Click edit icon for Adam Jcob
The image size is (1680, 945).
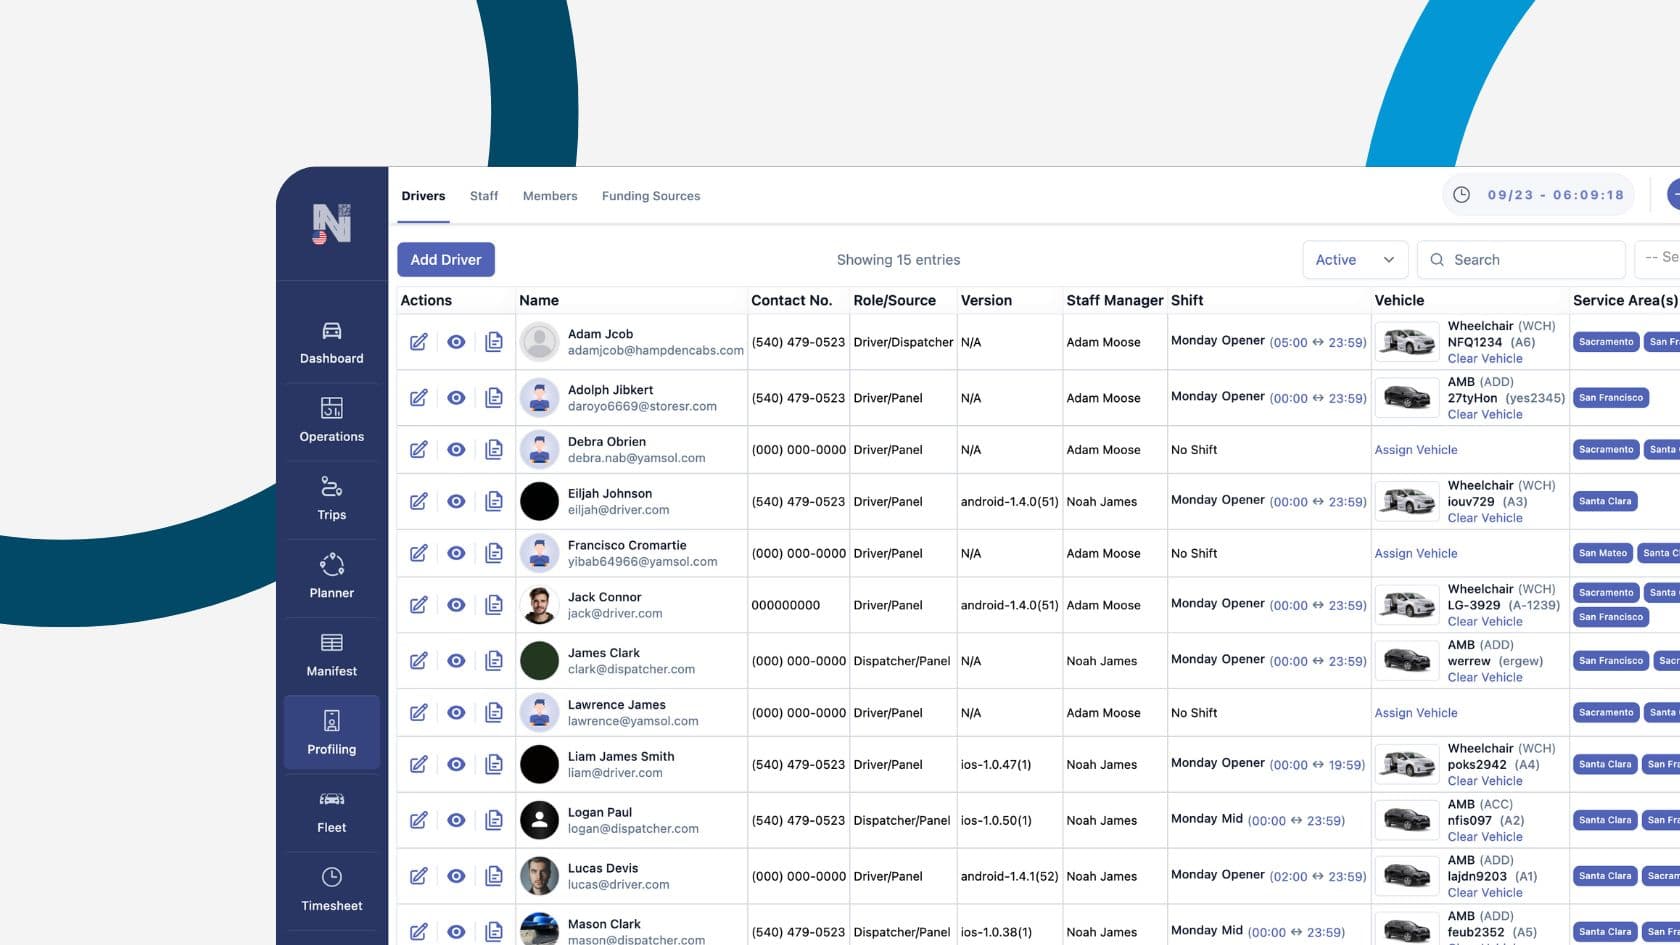418,342
